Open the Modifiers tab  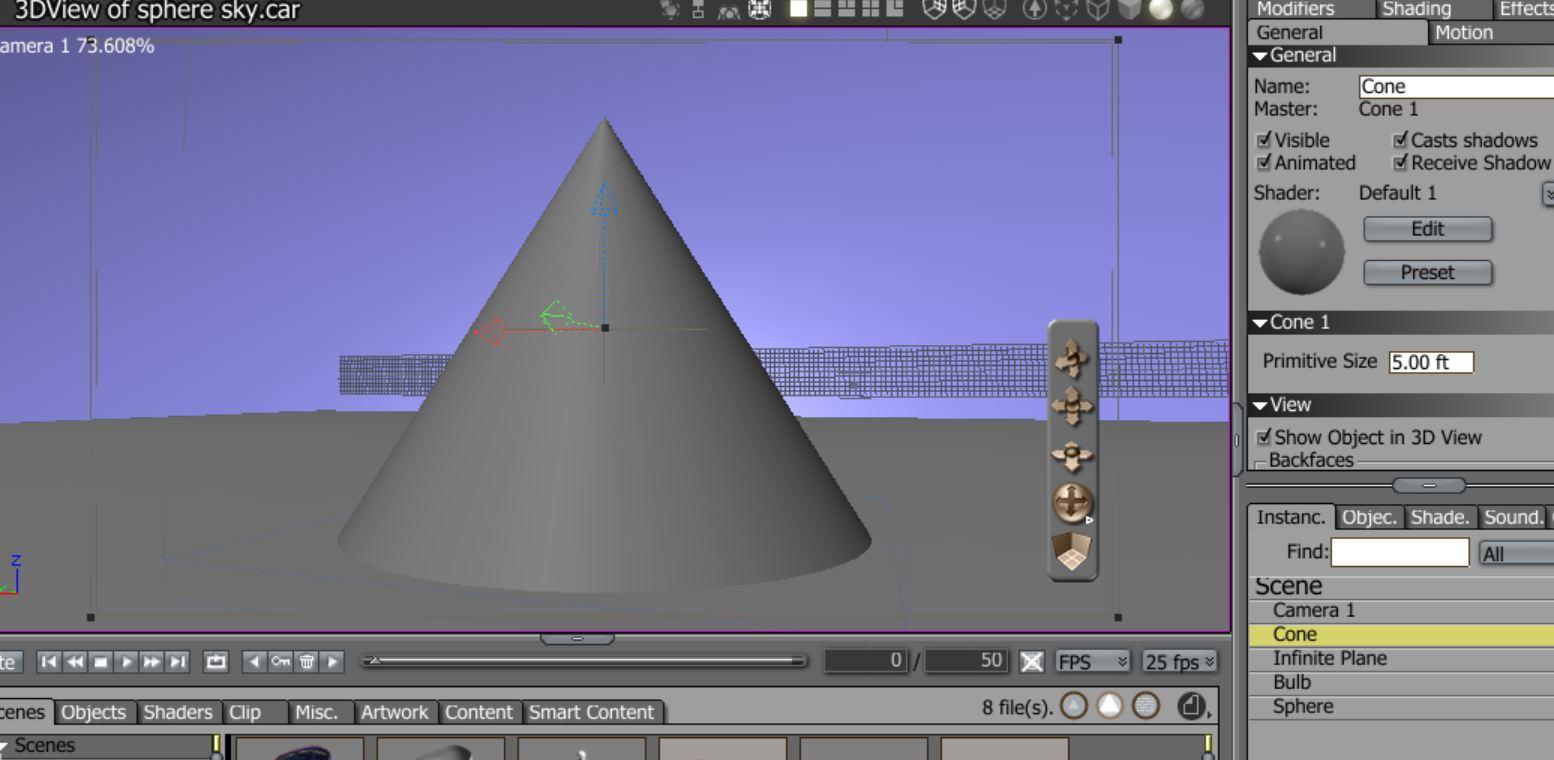(x=1295, y=9)
